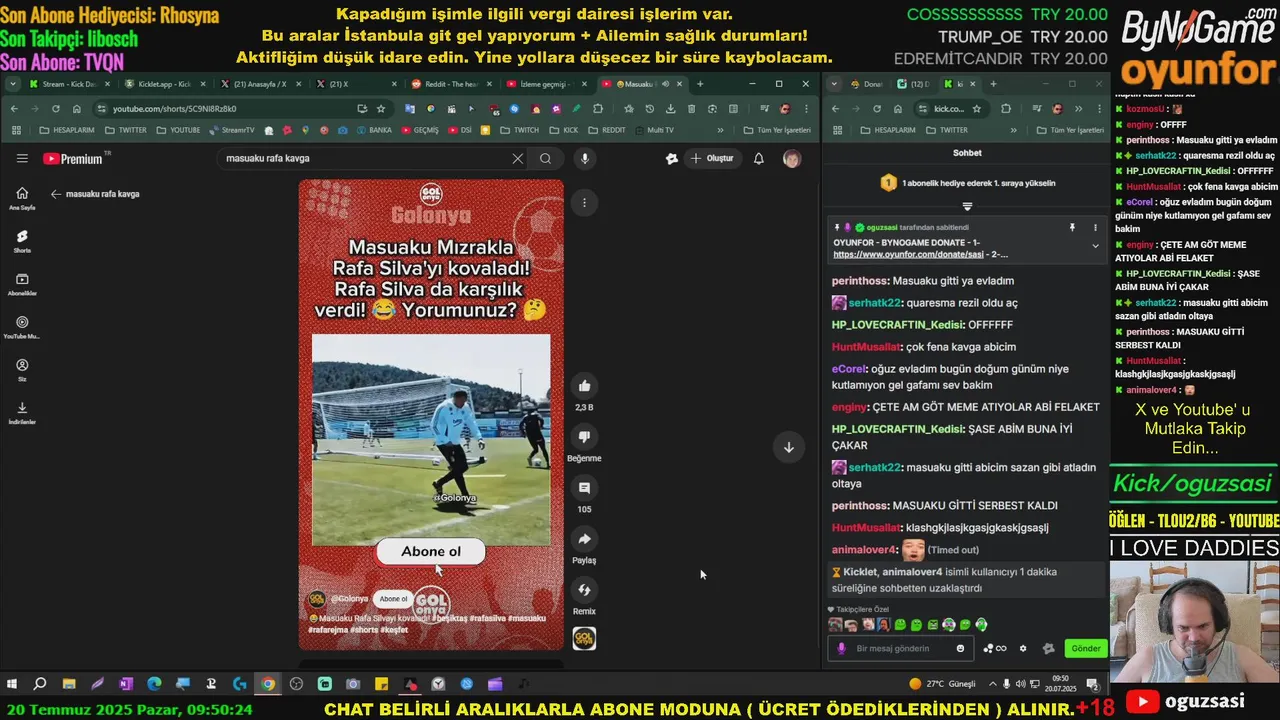1280x720 pixels.
Task: Open tab search dropdown in Kick window
Action: tap(834, 84)
